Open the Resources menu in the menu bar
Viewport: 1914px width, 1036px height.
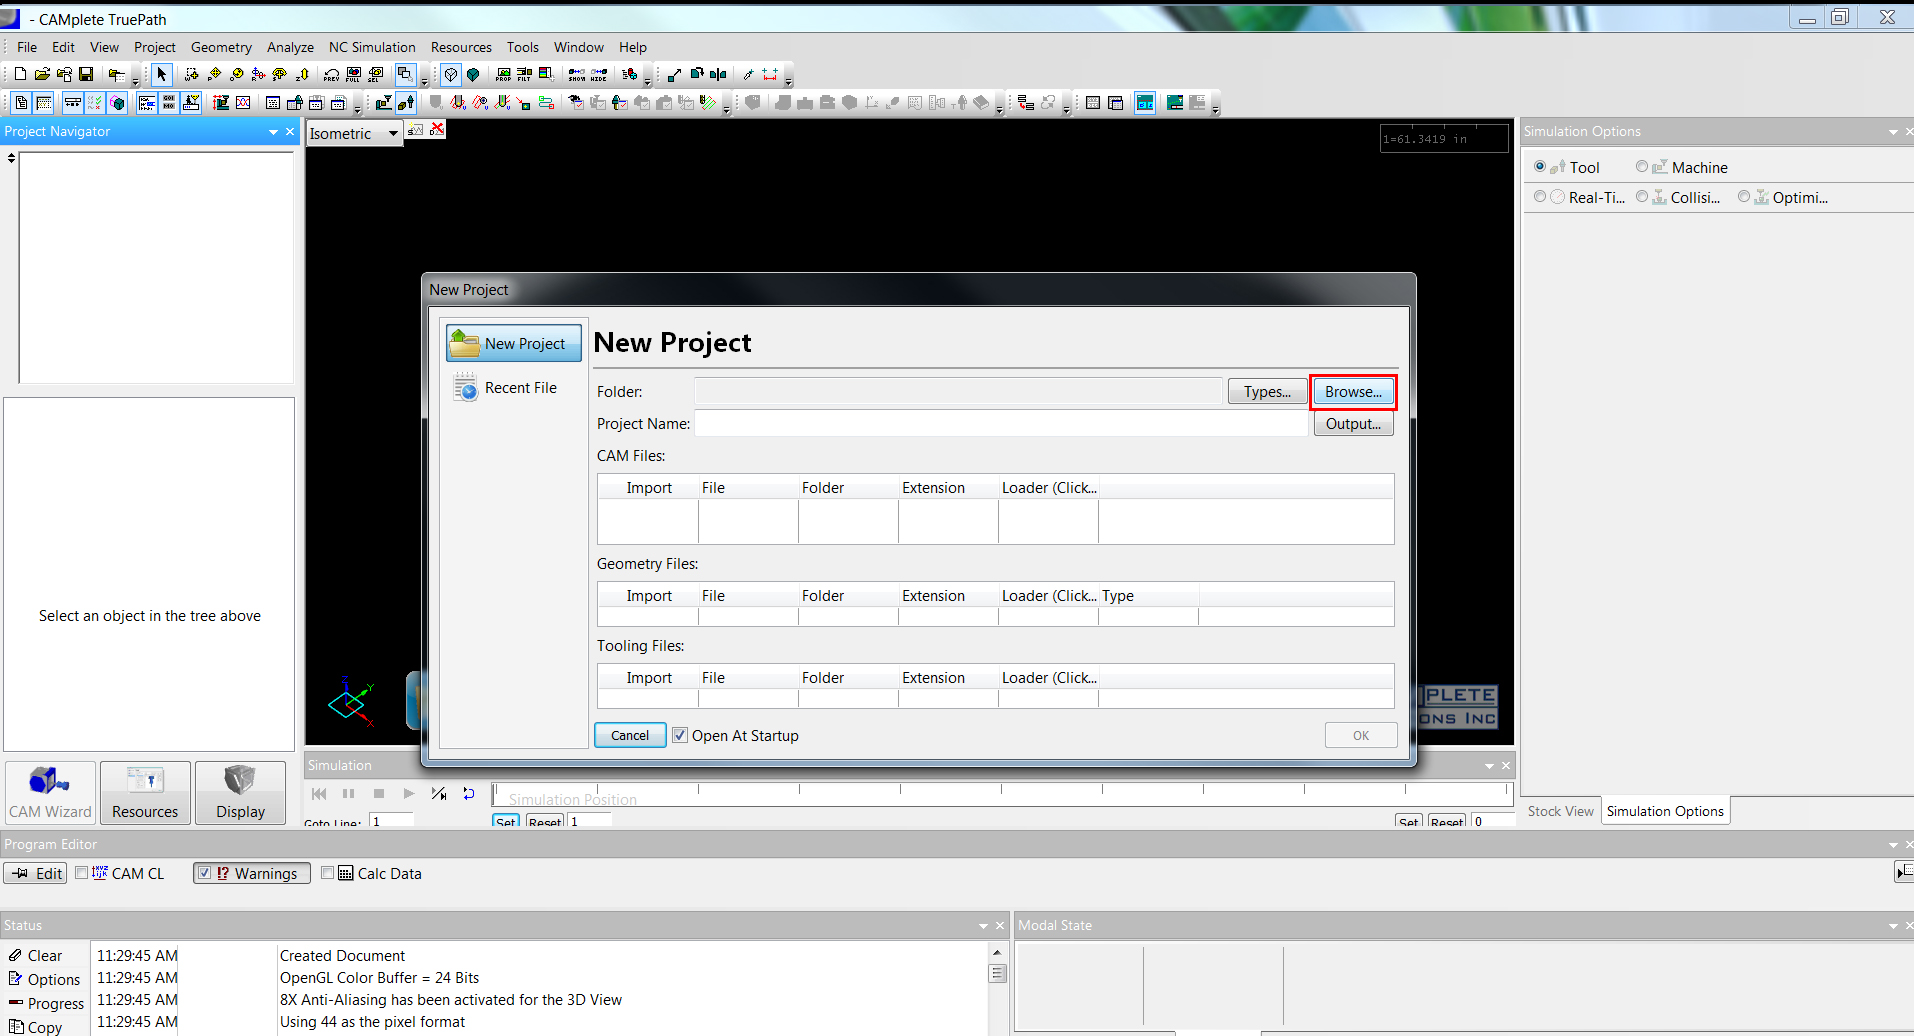[x=461, y=47]
